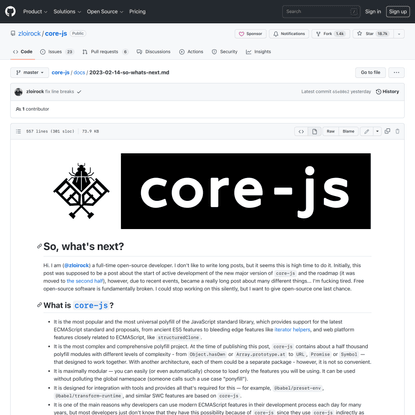Fork the repository

point(330,34)
